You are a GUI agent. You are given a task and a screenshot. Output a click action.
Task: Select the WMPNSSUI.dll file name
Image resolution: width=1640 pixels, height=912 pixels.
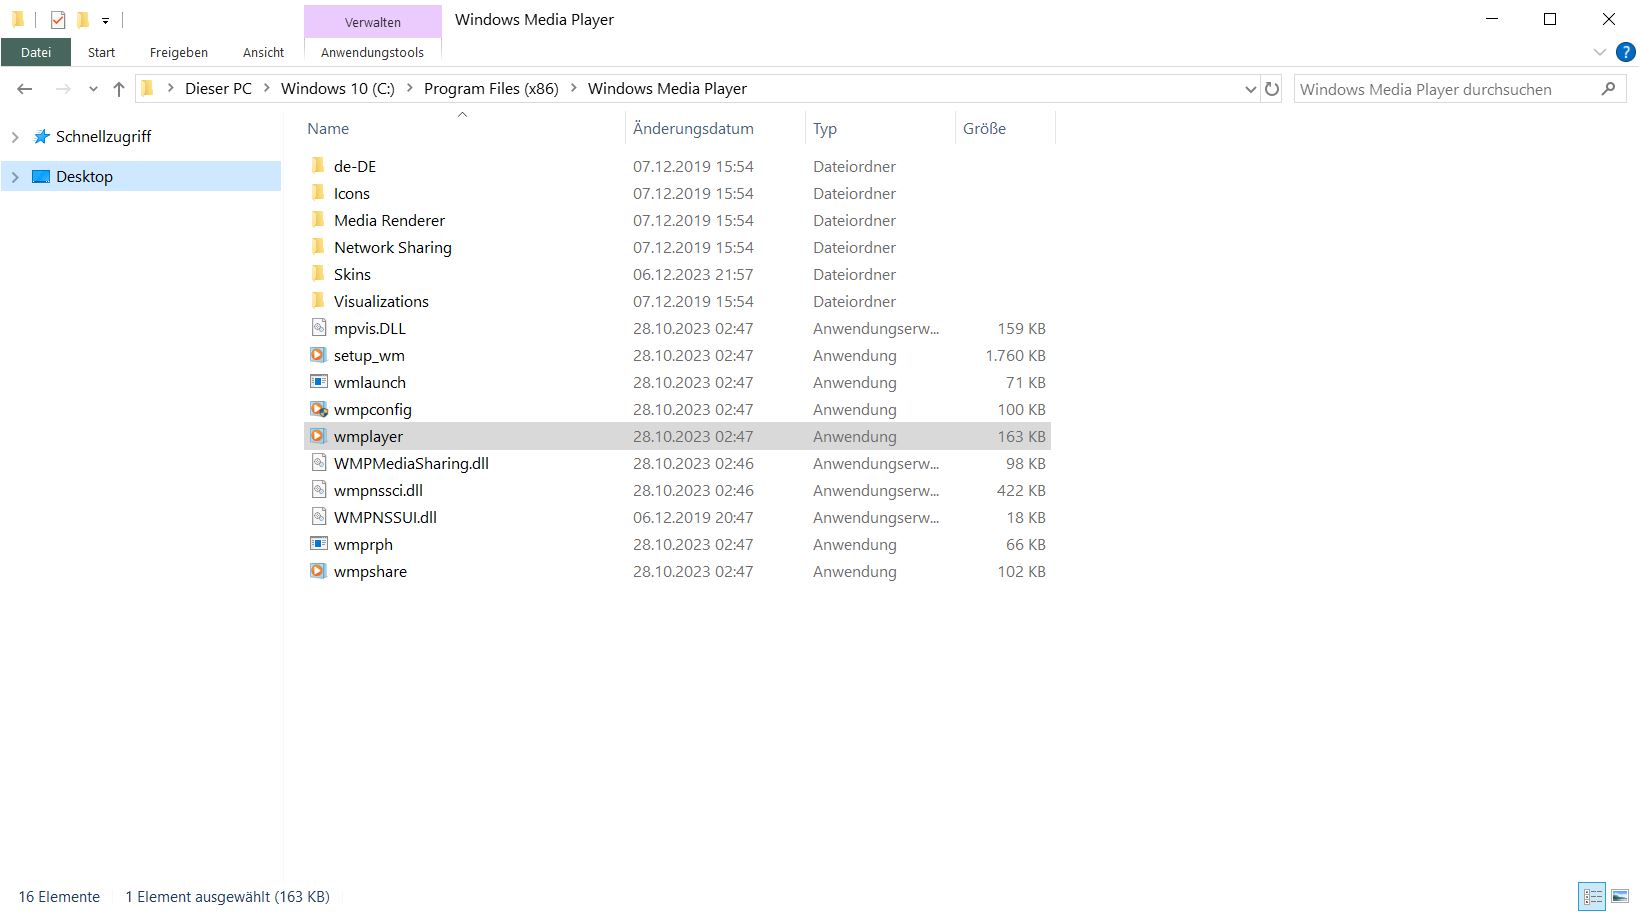(385, 518)
